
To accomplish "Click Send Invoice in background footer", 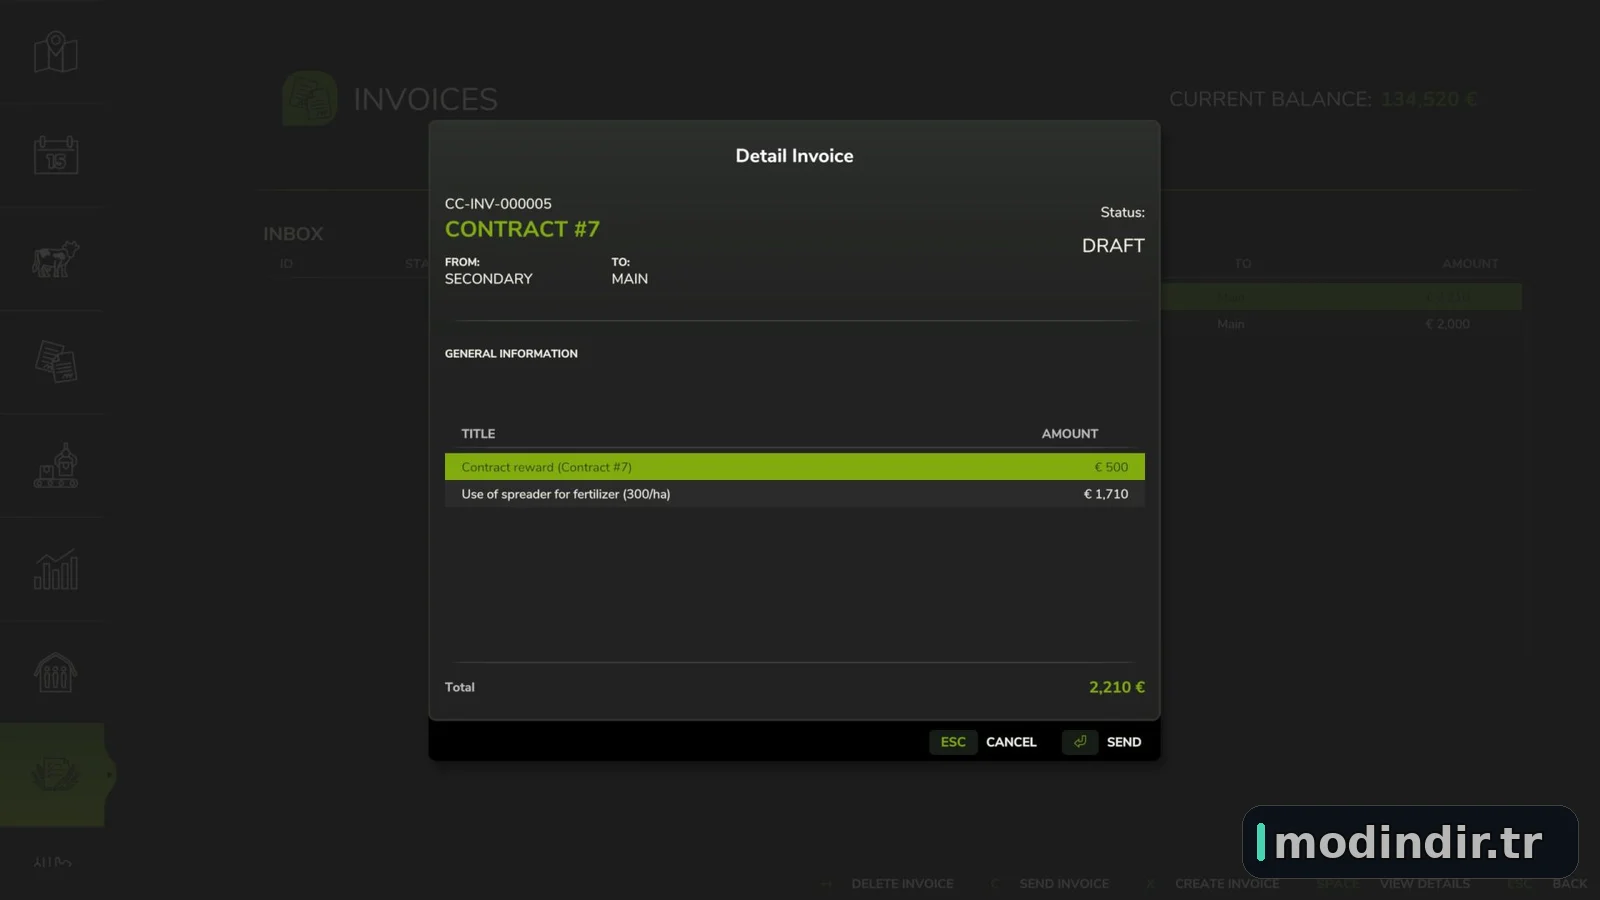I will [x=1064, y=884].
